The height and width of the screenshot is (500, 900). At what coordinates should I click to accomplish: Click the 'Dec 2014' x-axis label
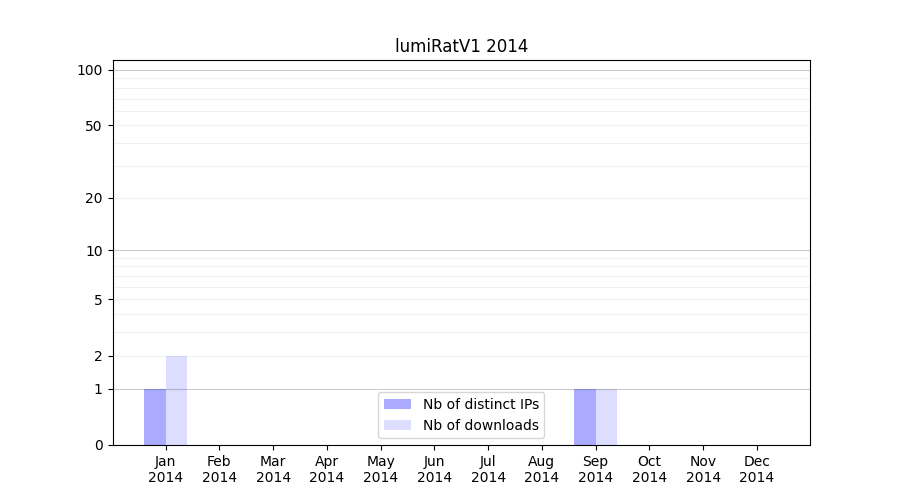click(x=757, y=469)
